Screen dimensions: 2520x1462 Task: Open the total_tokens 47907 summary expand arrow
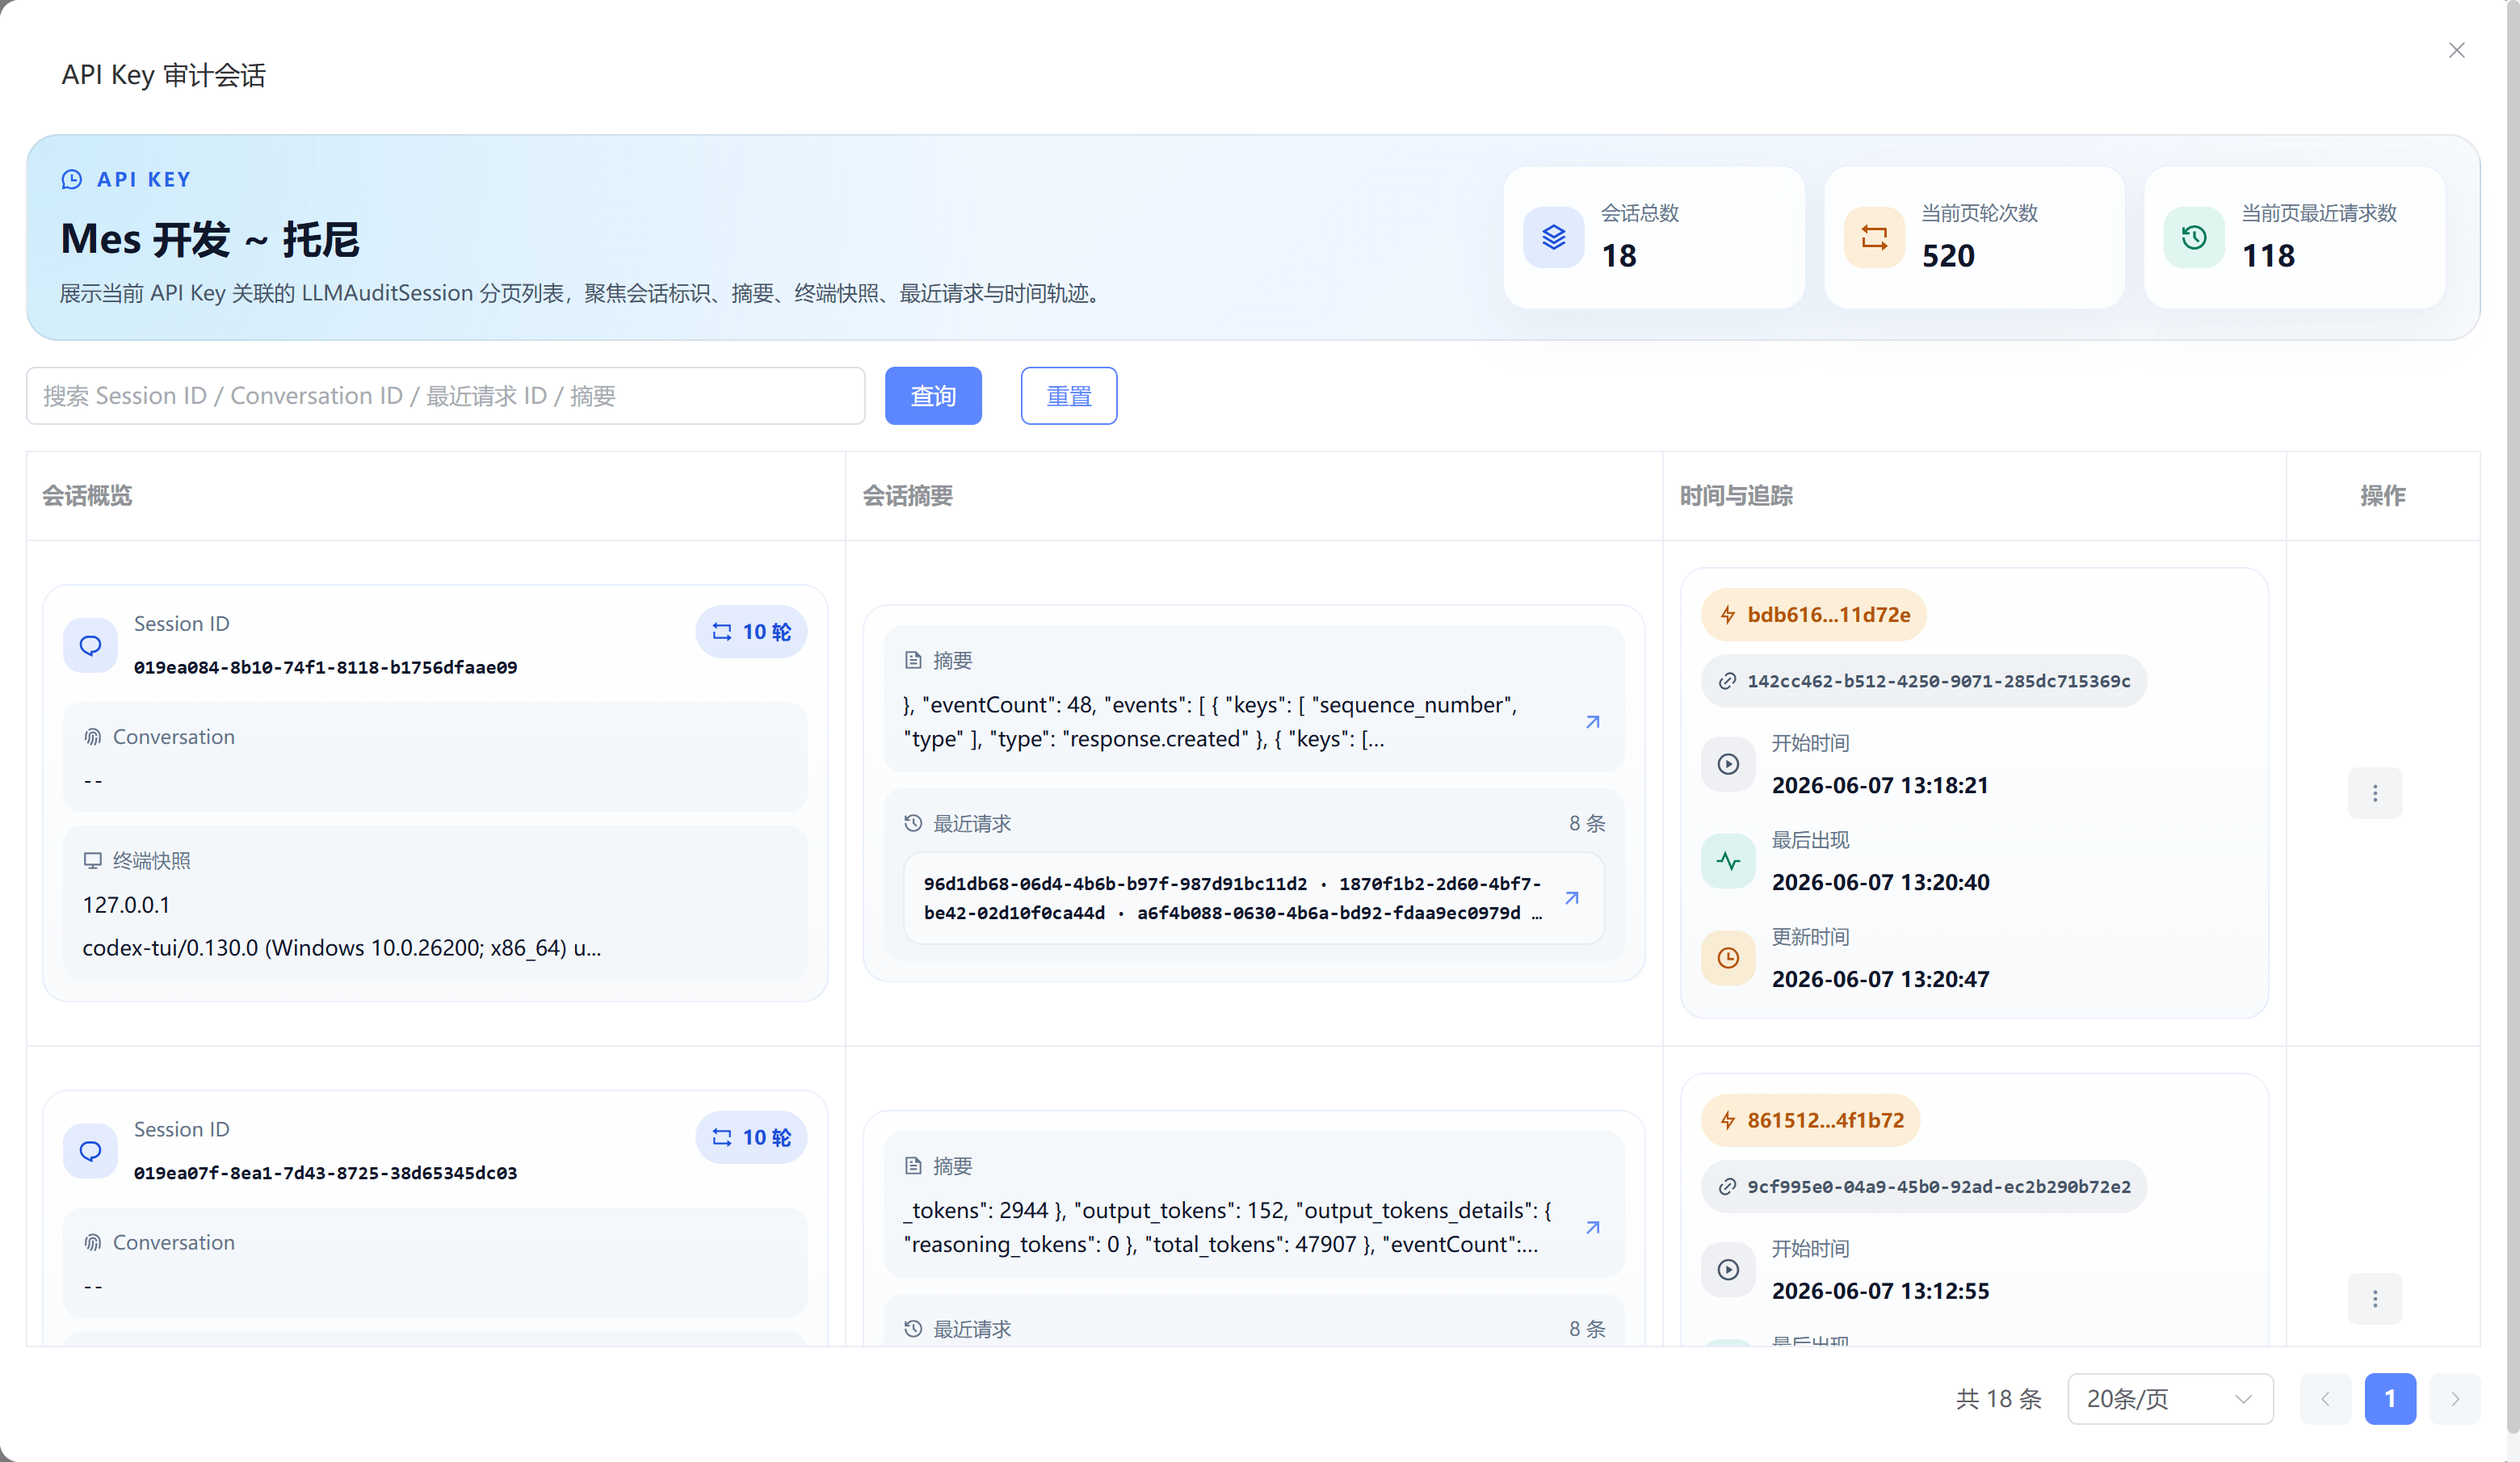[1593, 1228]
